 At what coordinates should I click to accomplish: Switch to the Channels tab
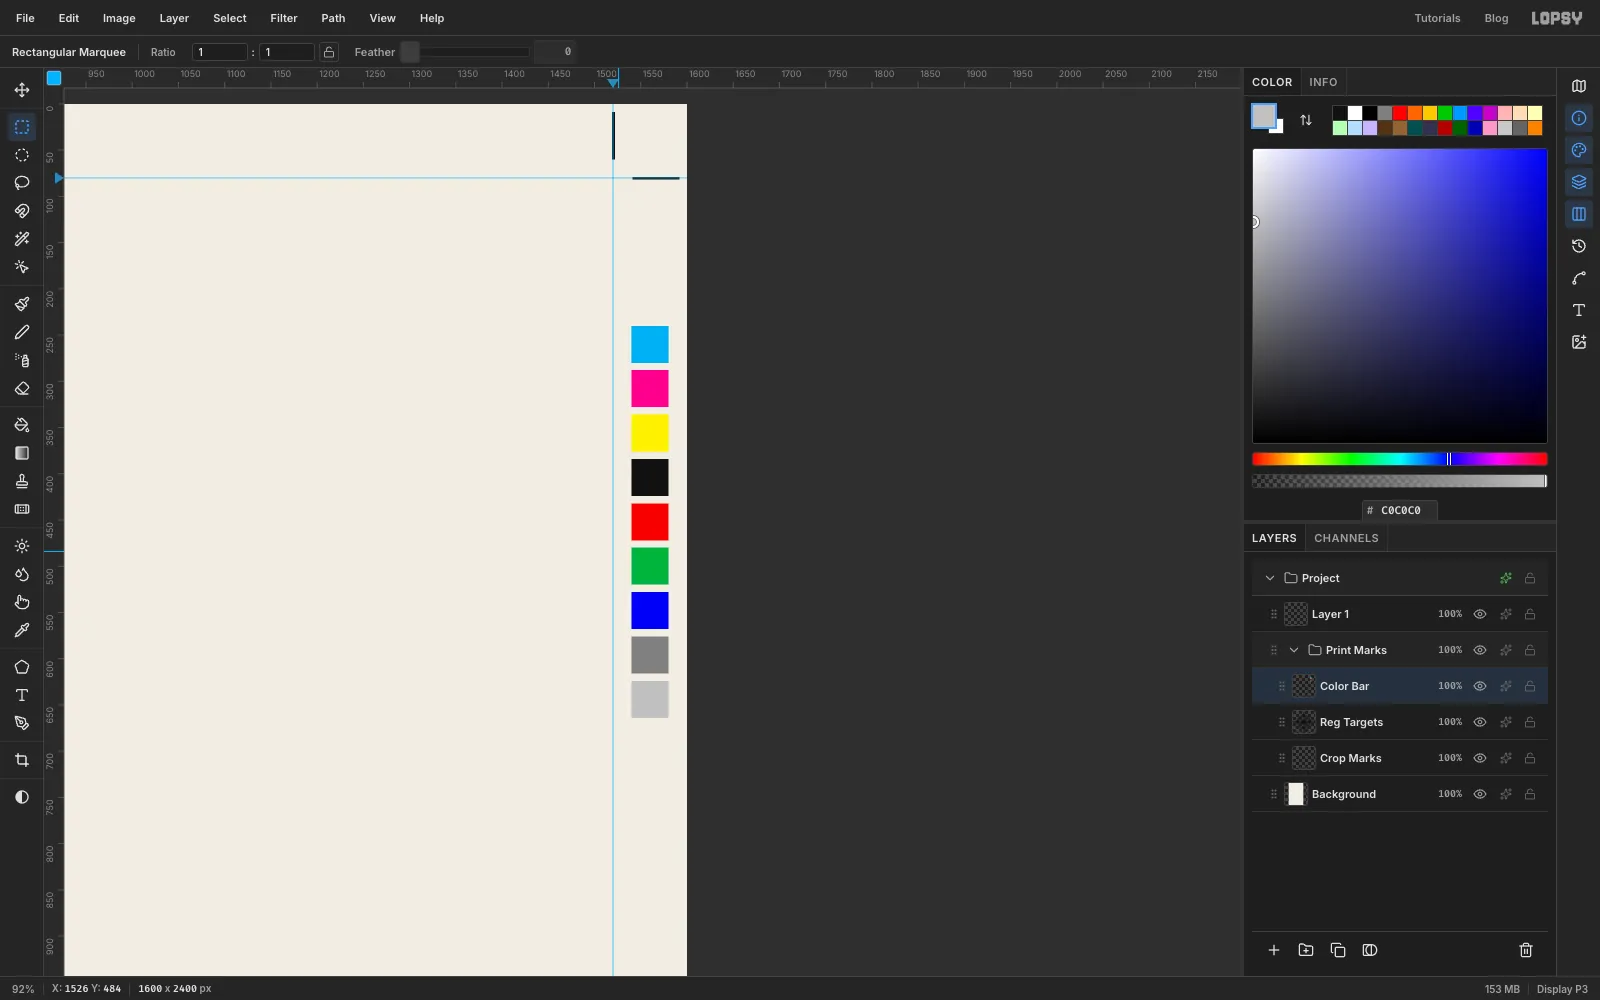coord(1346,538)
